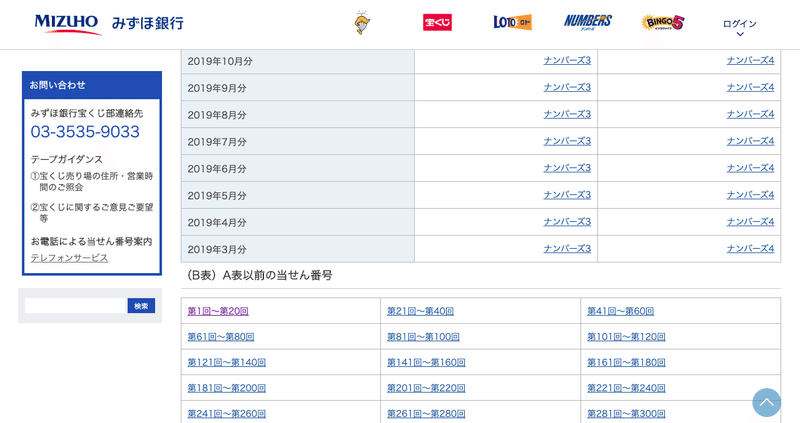The width and height of the screenshot is (800, 423).
Task: Select the 2019年8月分 row label
Action: 217,115
